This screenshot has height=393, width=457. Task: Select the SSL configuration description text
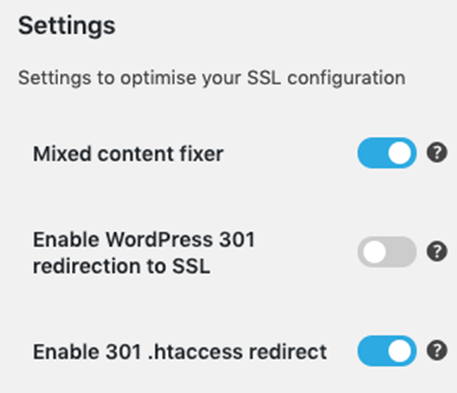point(212,79)
